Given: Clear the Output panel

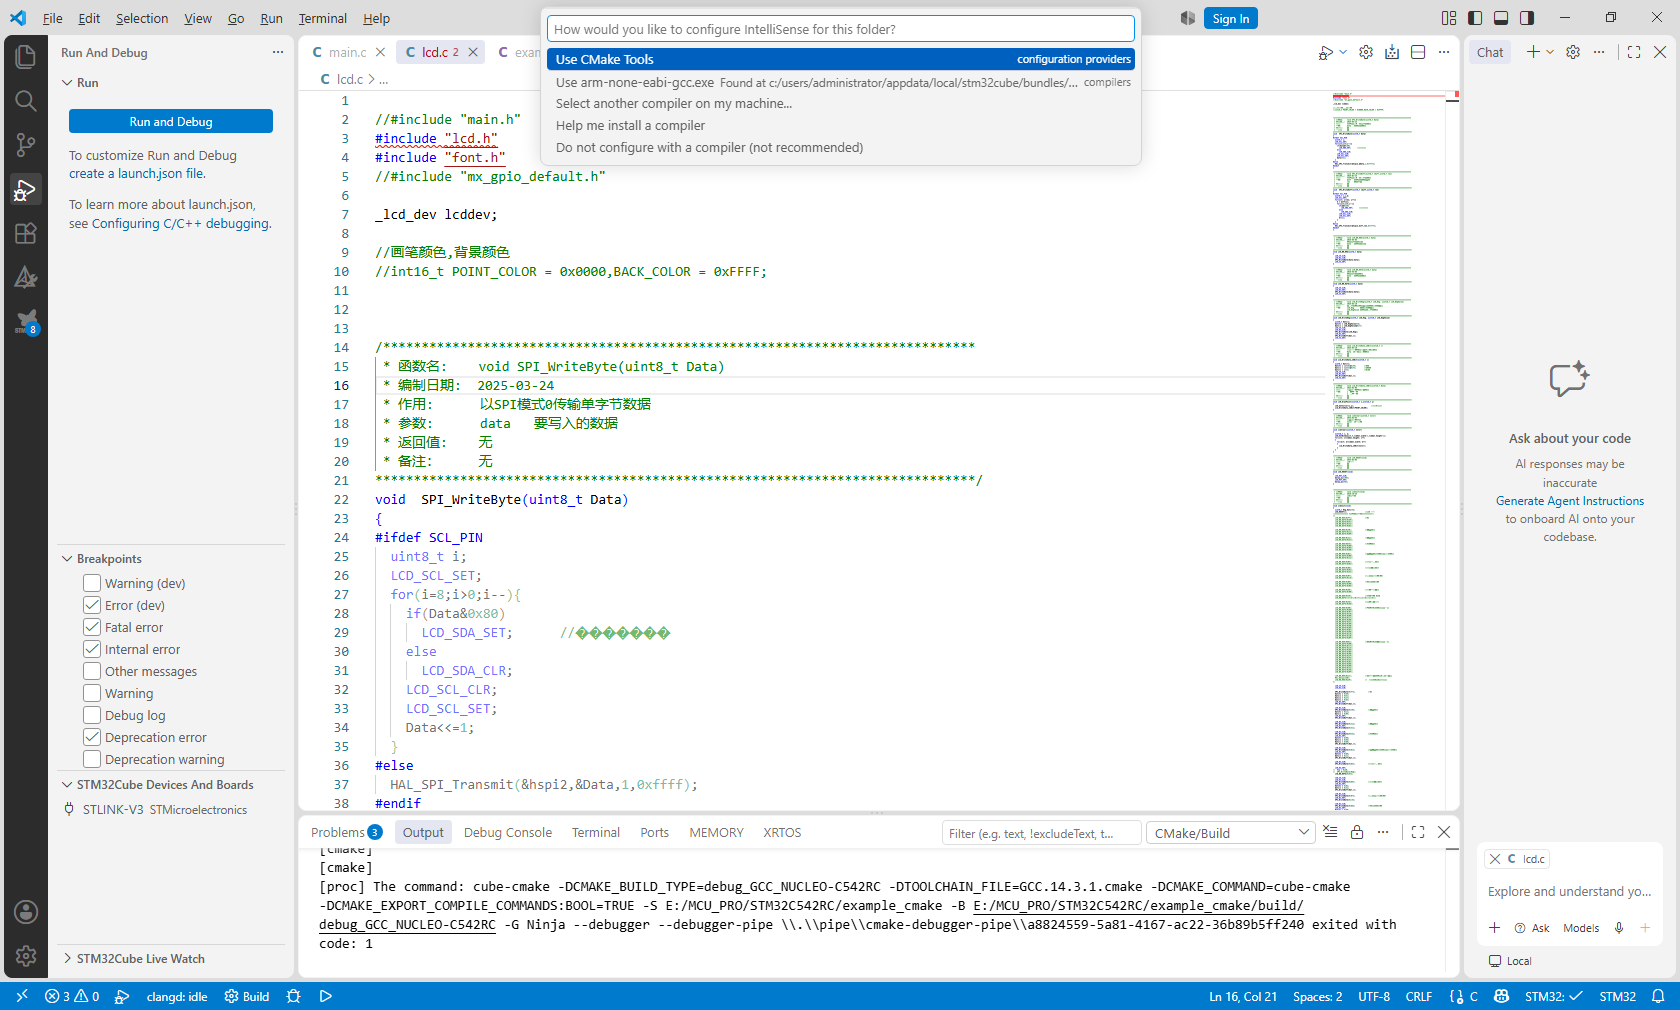Looking at the screenshot, I should 1330,832.
